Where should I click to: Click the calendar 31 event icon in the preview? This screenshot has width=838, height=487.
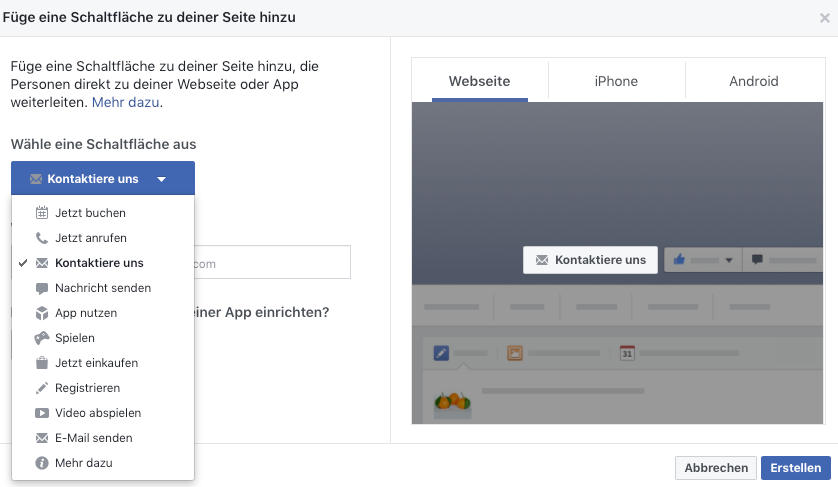(627, 353)
